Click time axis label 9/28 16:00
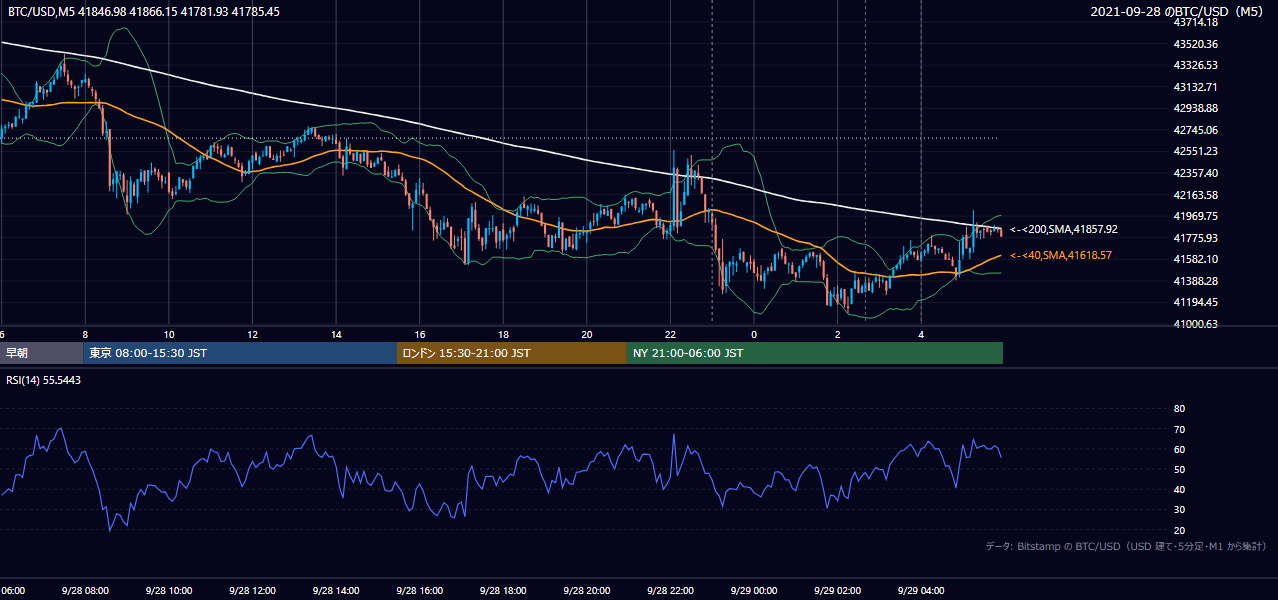Viewport: 1278px width, 600px height. click(x=419, y=590)
